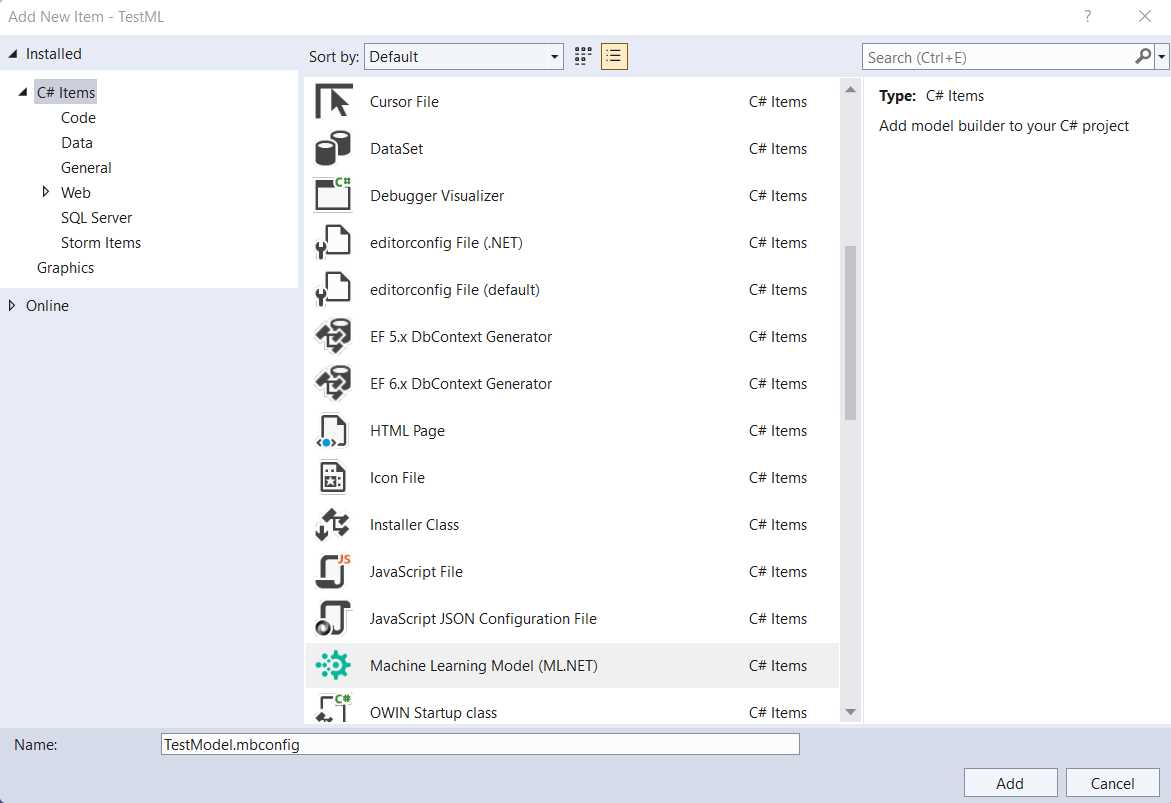The image size is (1171, 803).
Task: Select EF 6.x DbContext Generator text
Action: click(461, 384)
